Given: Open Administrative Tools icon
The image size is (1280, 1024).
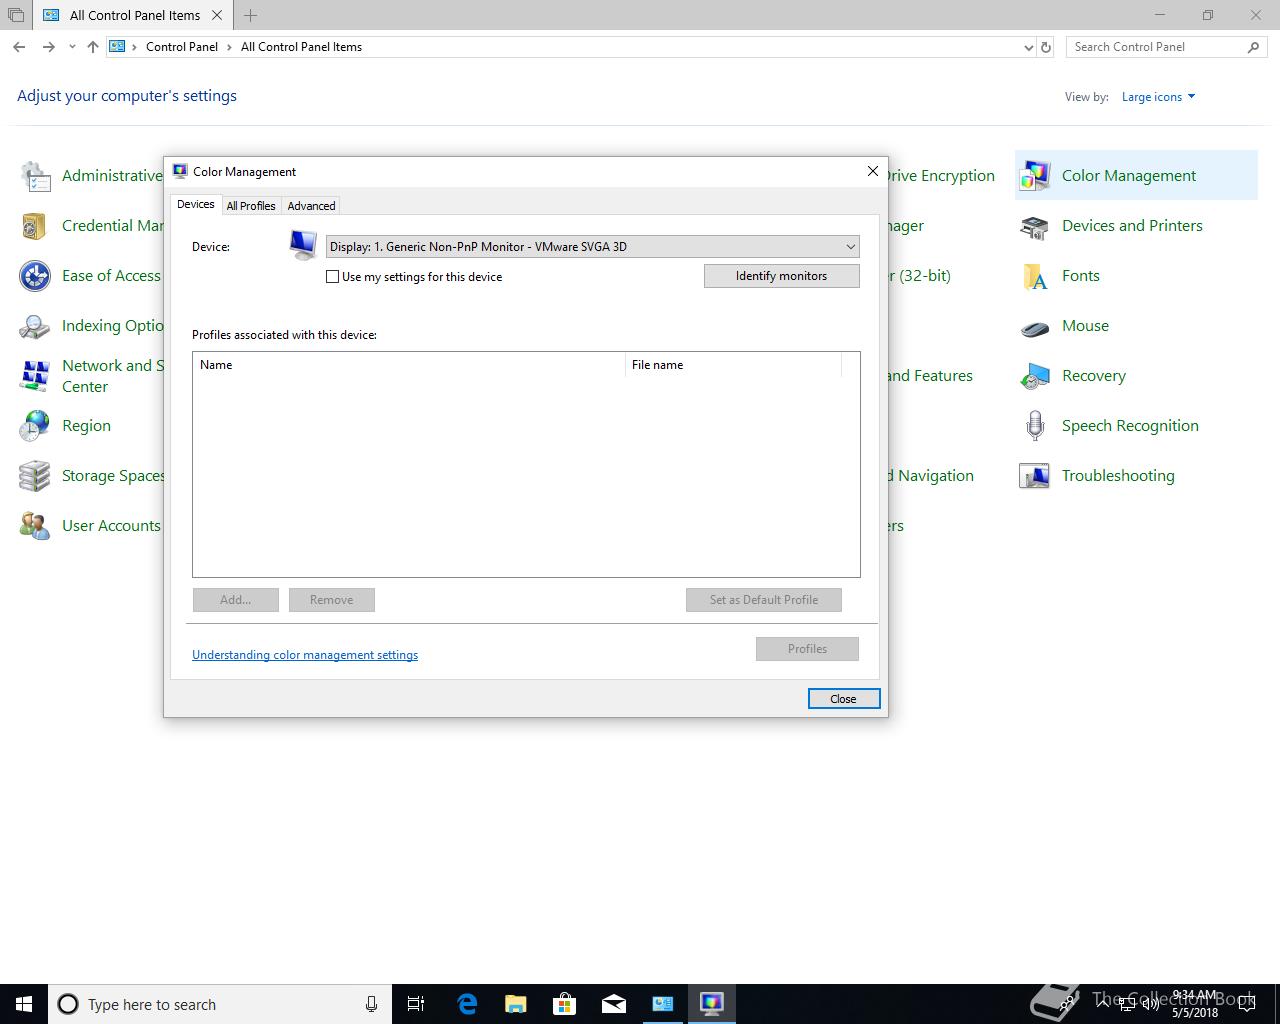Looking at the screenshot, I should (x=35, y=176).
